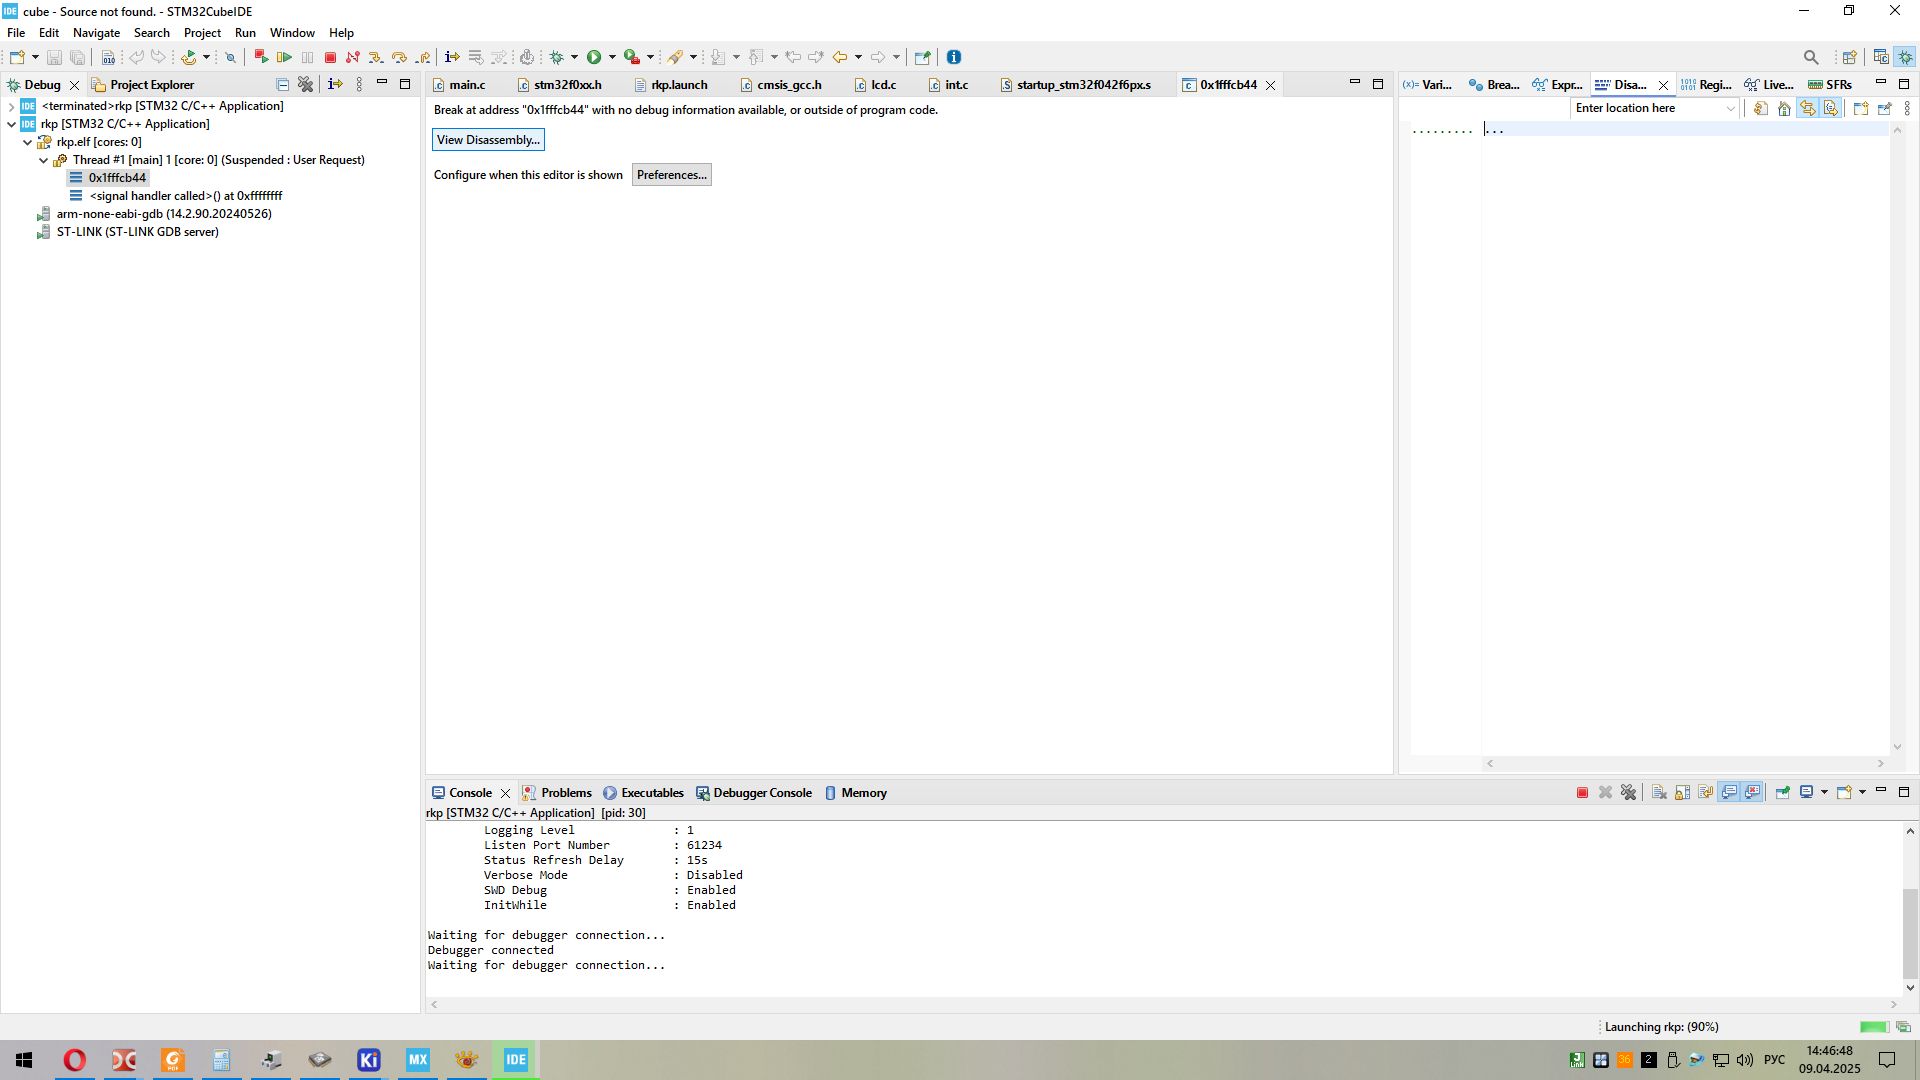Screen dimensions: 1920x1080
Task: Toggle Link with Active Debug Context
Action: (1808, 108)
